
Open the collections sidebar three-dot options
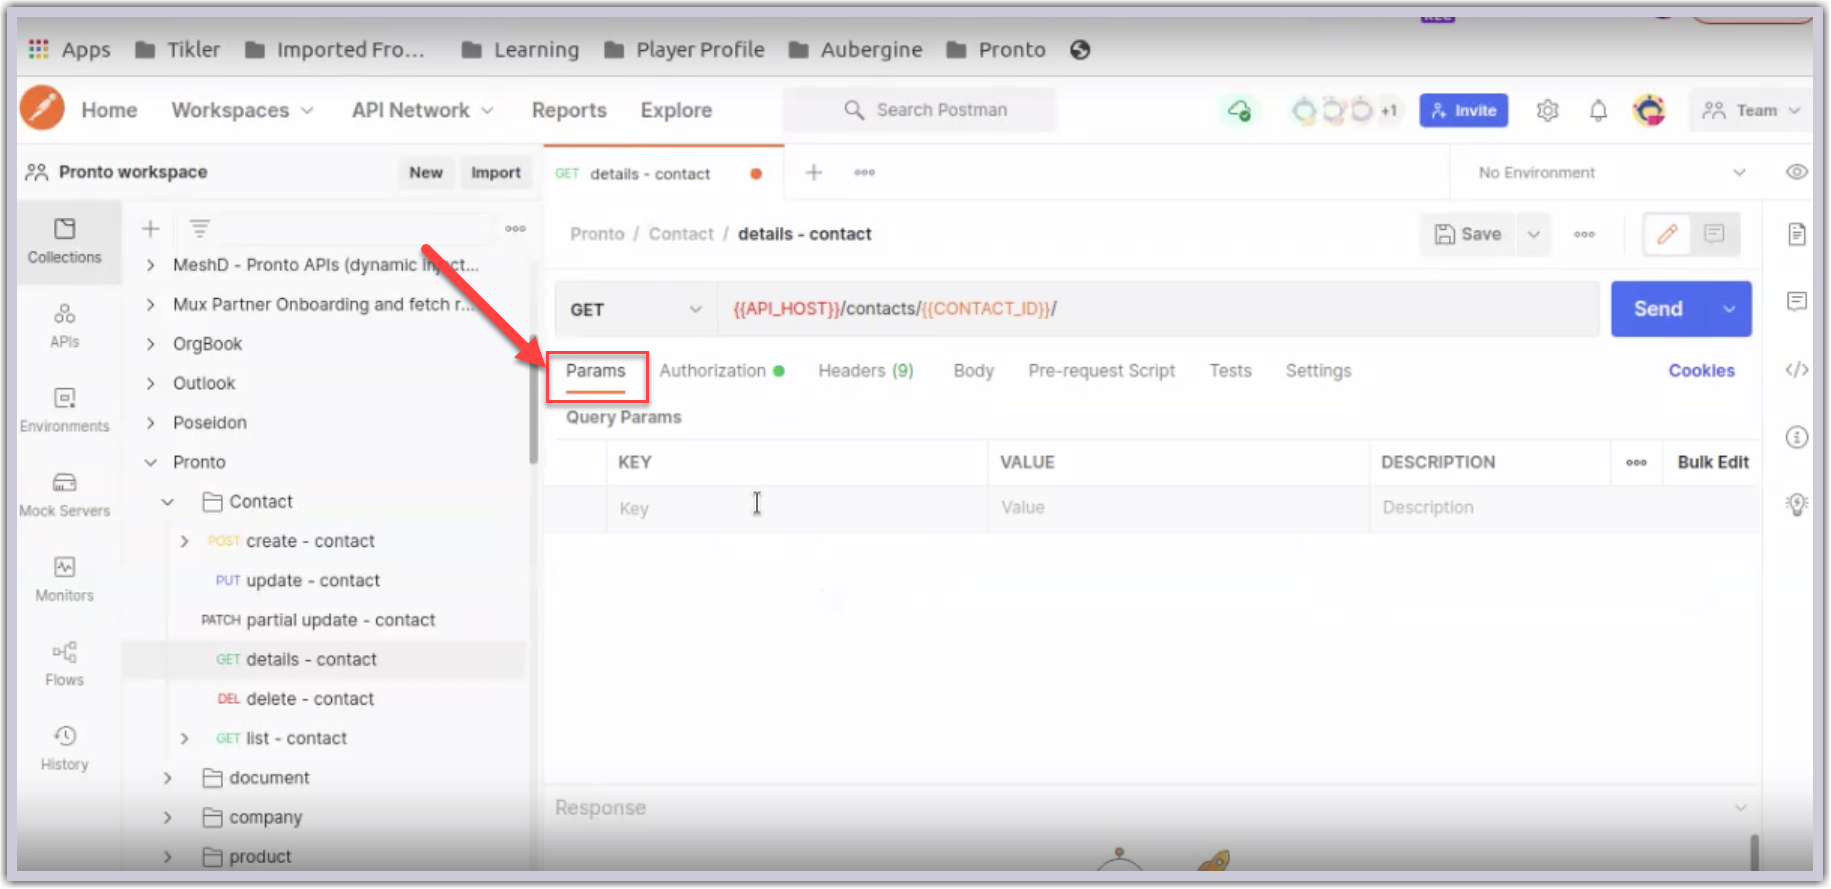(515, 229)
